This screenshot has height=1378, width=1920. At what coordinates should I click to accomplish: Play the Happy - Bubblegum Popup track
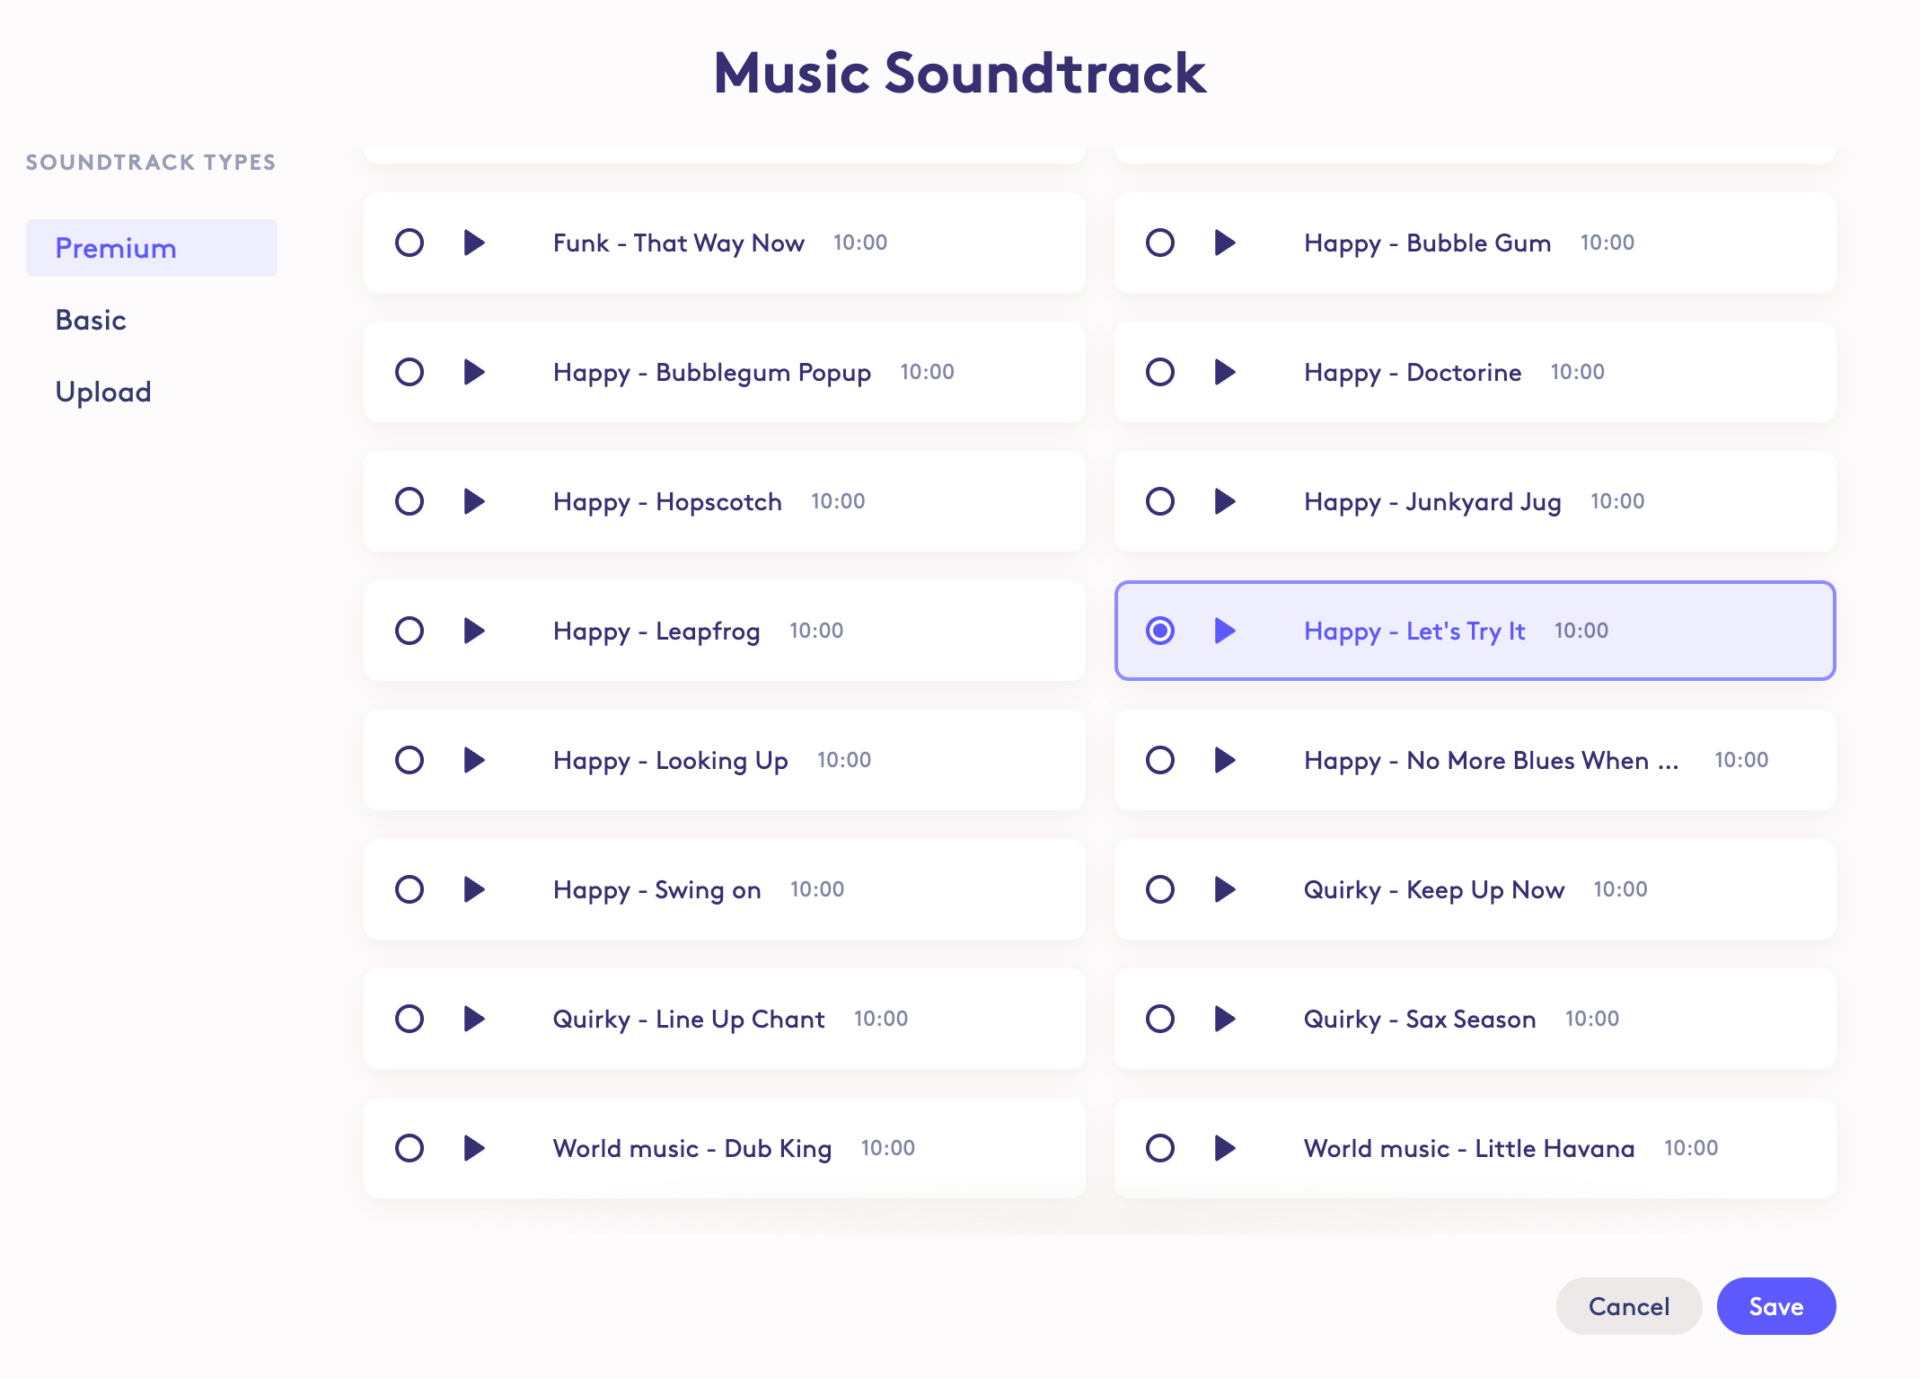click(474, 372)
